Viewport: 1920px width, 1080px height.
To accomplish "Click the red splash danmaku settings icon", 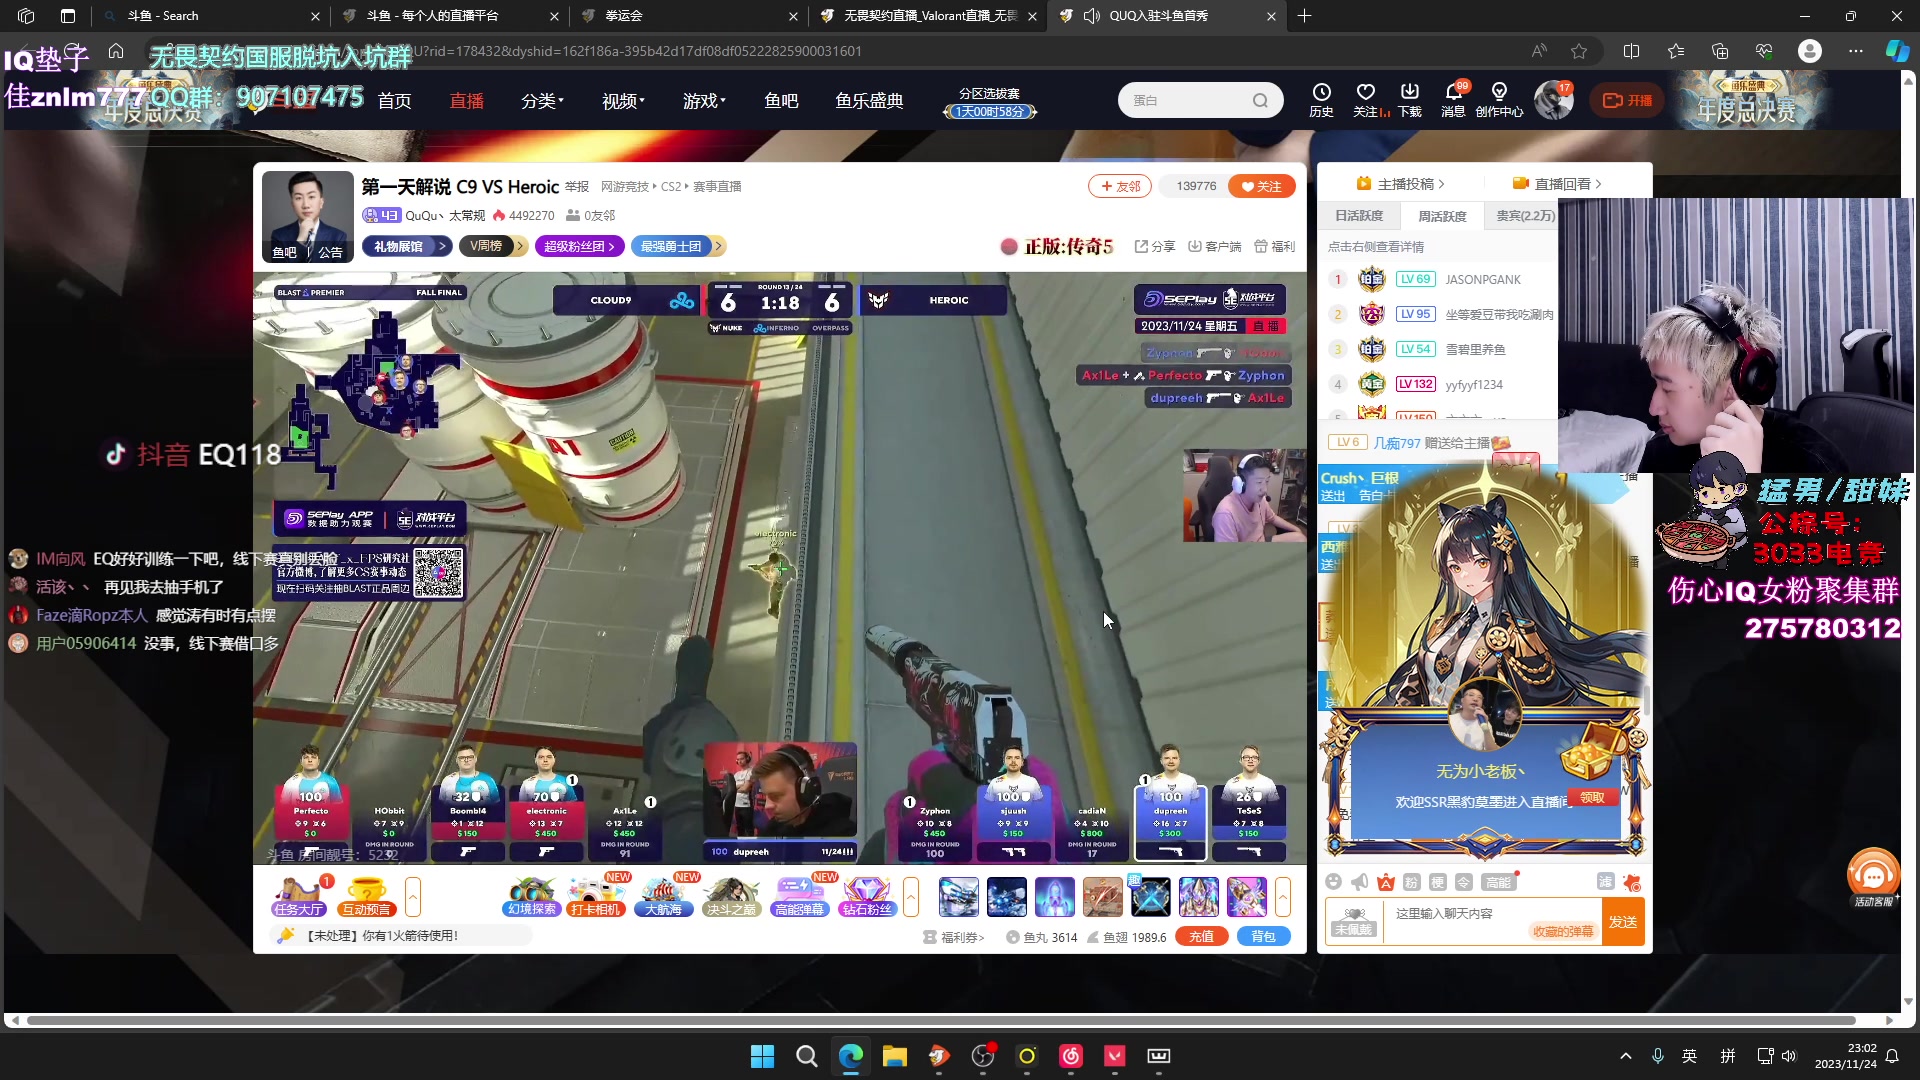I will tap(1632, 882).
